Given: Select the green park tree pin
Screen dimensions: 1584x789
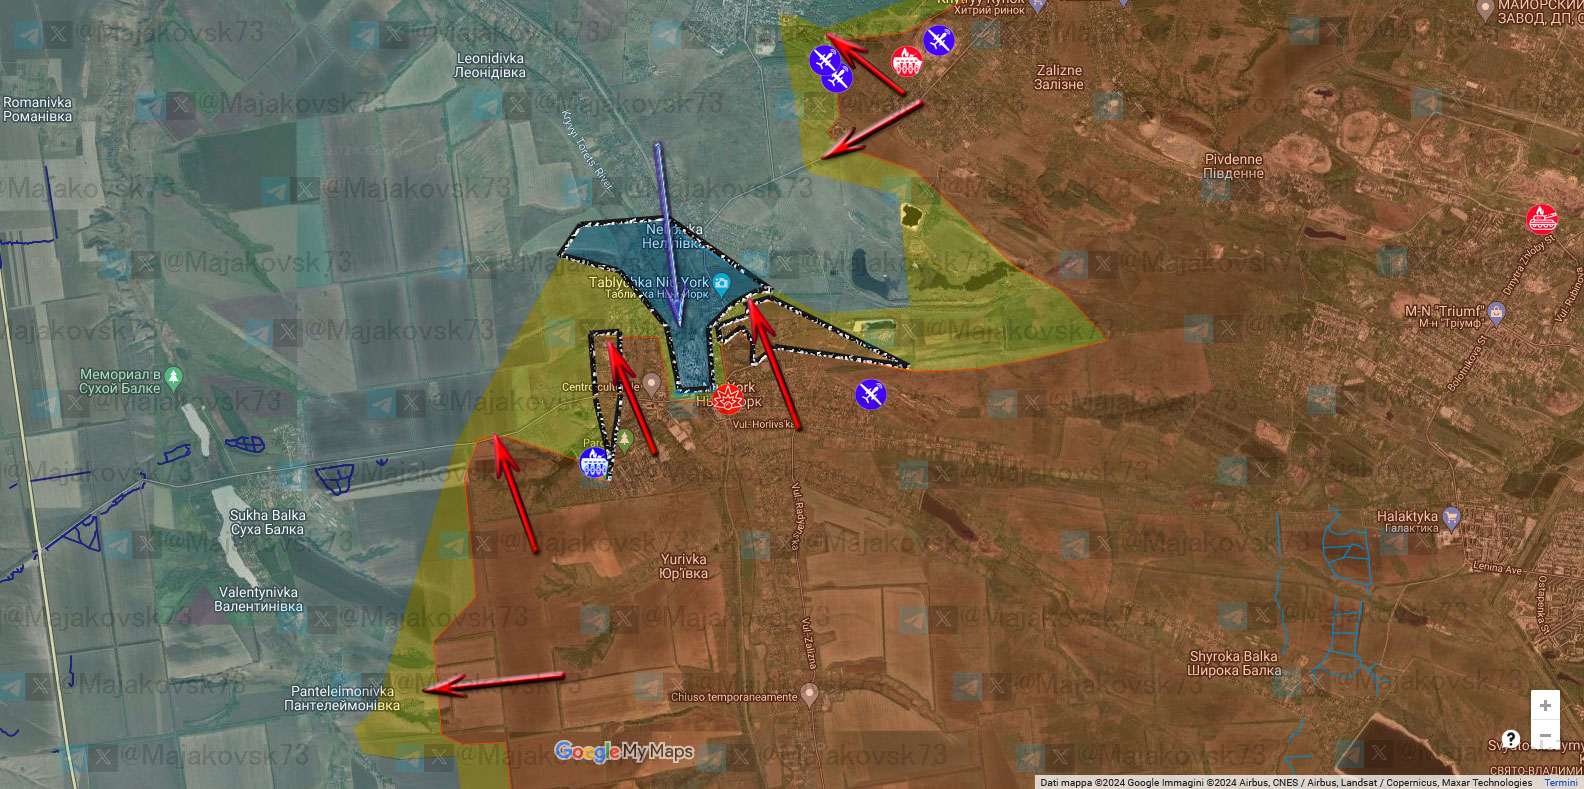Looking at the screenshot, I should point(624,439).
